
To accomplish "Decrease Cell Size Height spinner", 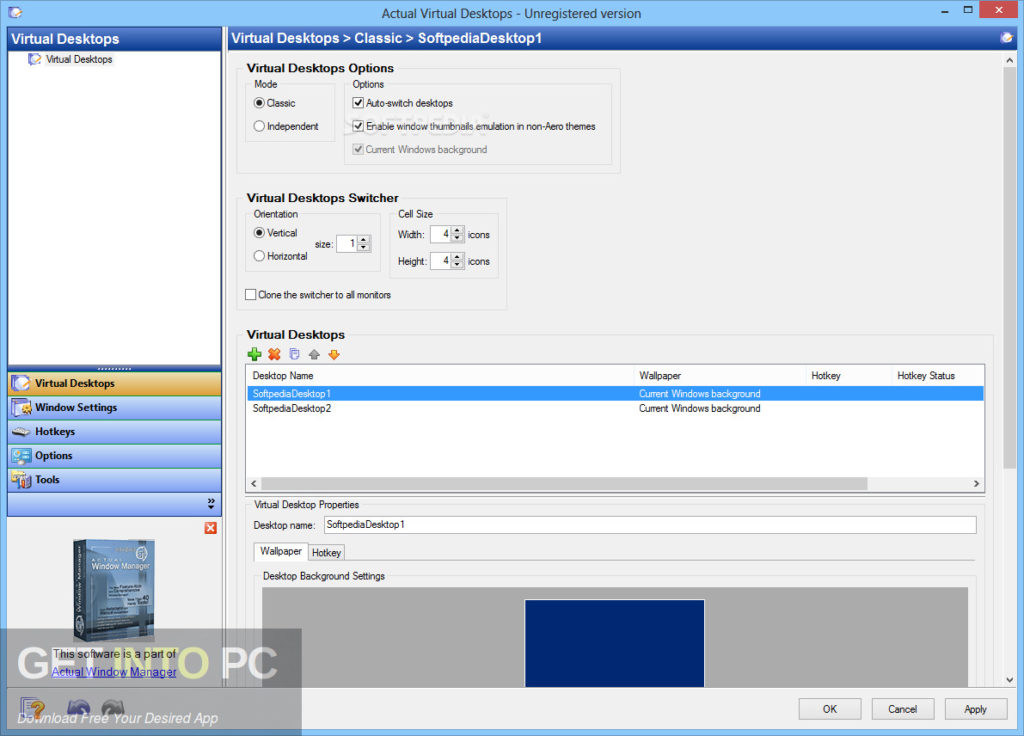I will click(x=457, y=264).
